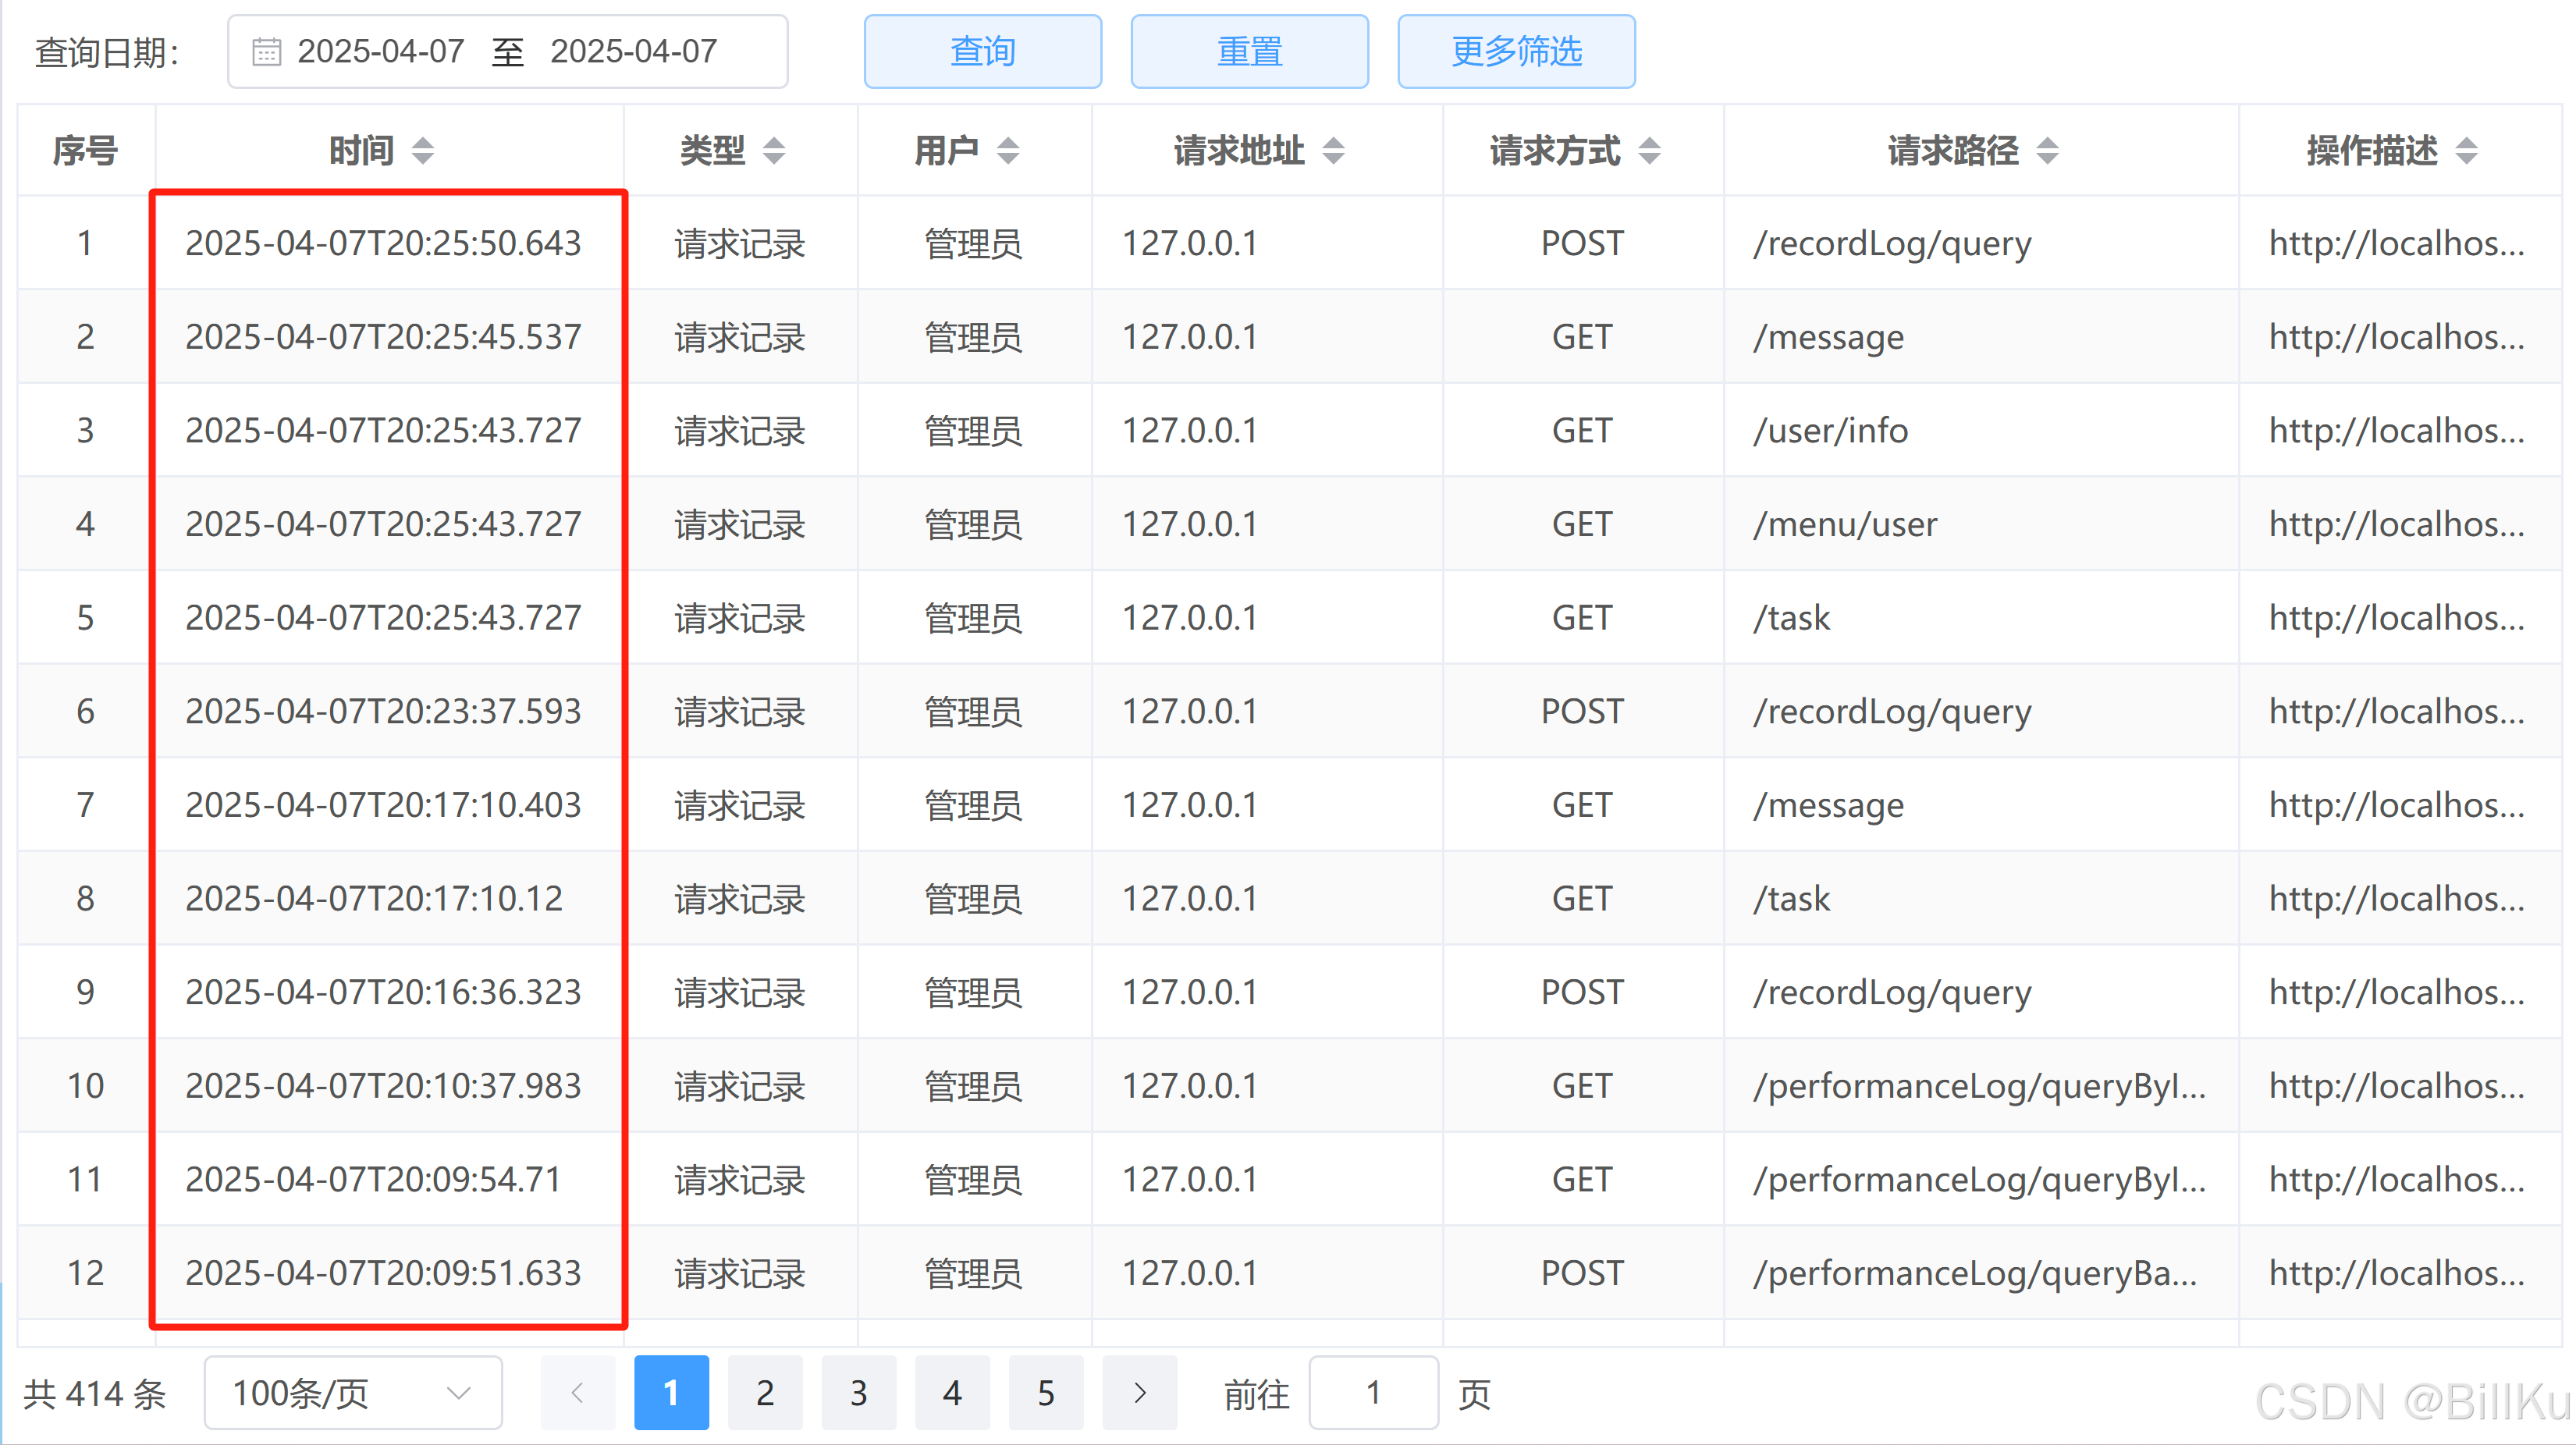Open start date 2025-04-07 picker
This screenshot has width=2576, height=1445.
380,51
